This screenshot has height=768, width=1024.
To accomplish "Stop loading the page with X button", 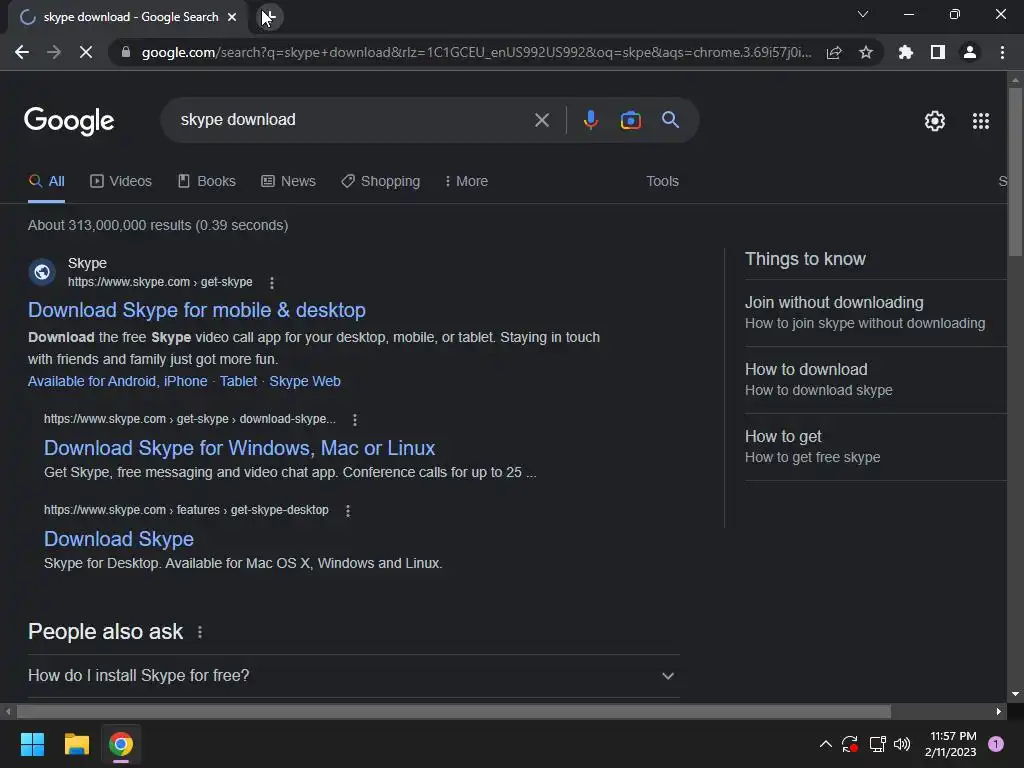I will pos(86,52).
